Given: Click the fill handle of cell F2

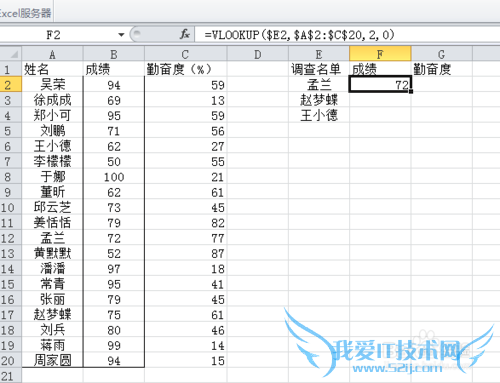Looking at the screenshot, I should coord(411,91).
